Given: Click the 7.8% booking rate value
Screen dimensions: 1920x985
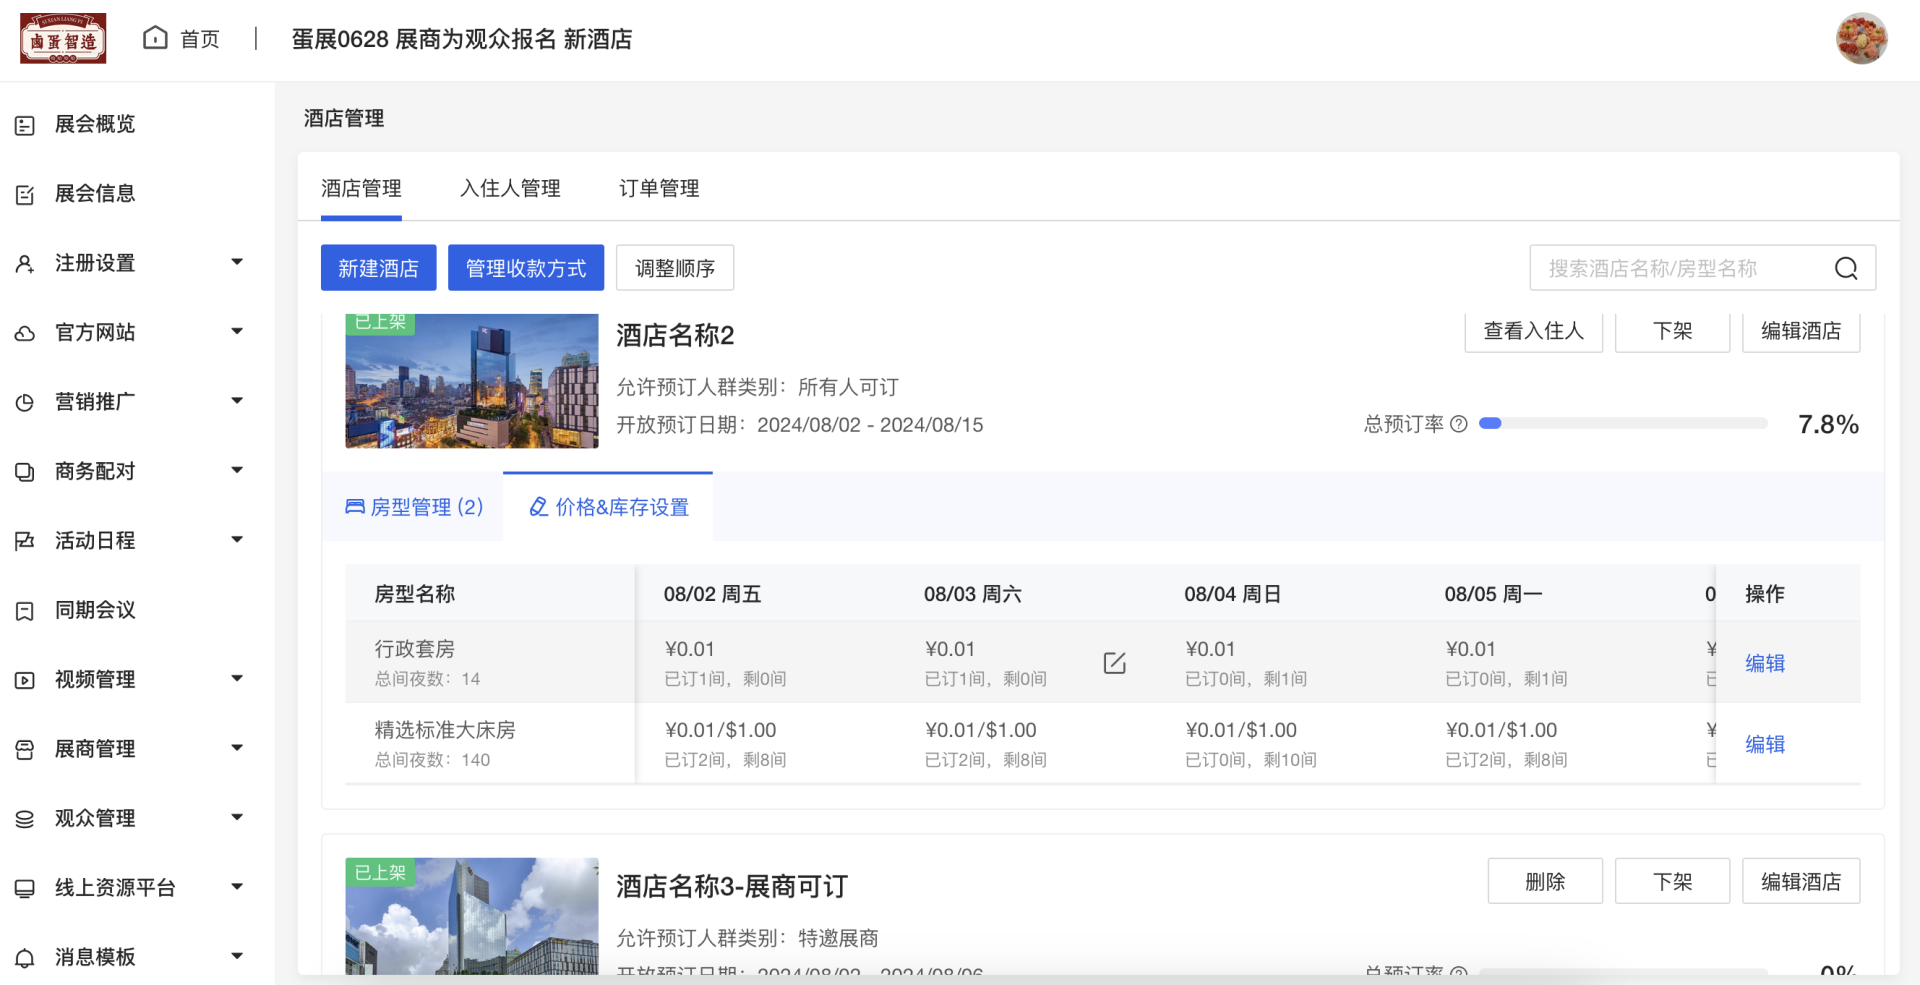Looking at the screenshot, I should pos(1828,424).
